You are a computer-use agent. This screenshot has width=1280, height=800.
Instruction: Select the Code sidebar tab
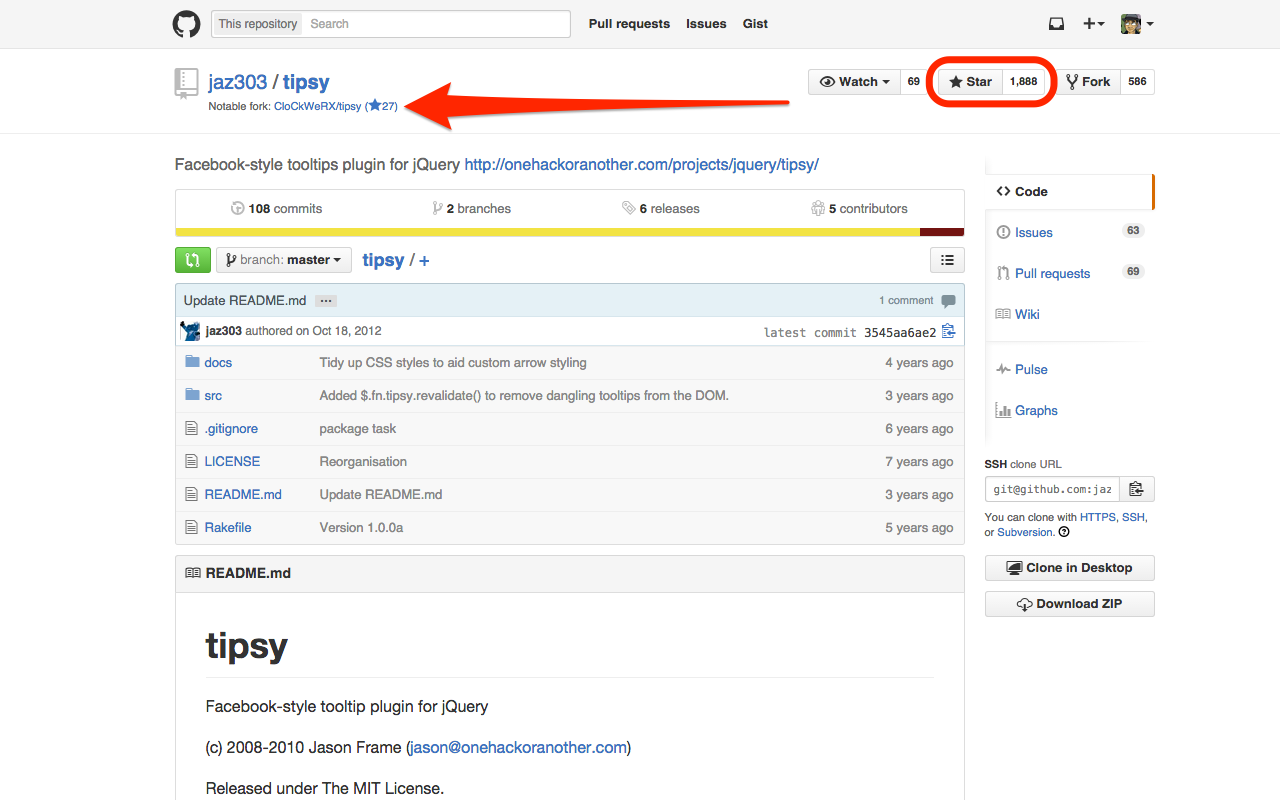(1070, 191)
